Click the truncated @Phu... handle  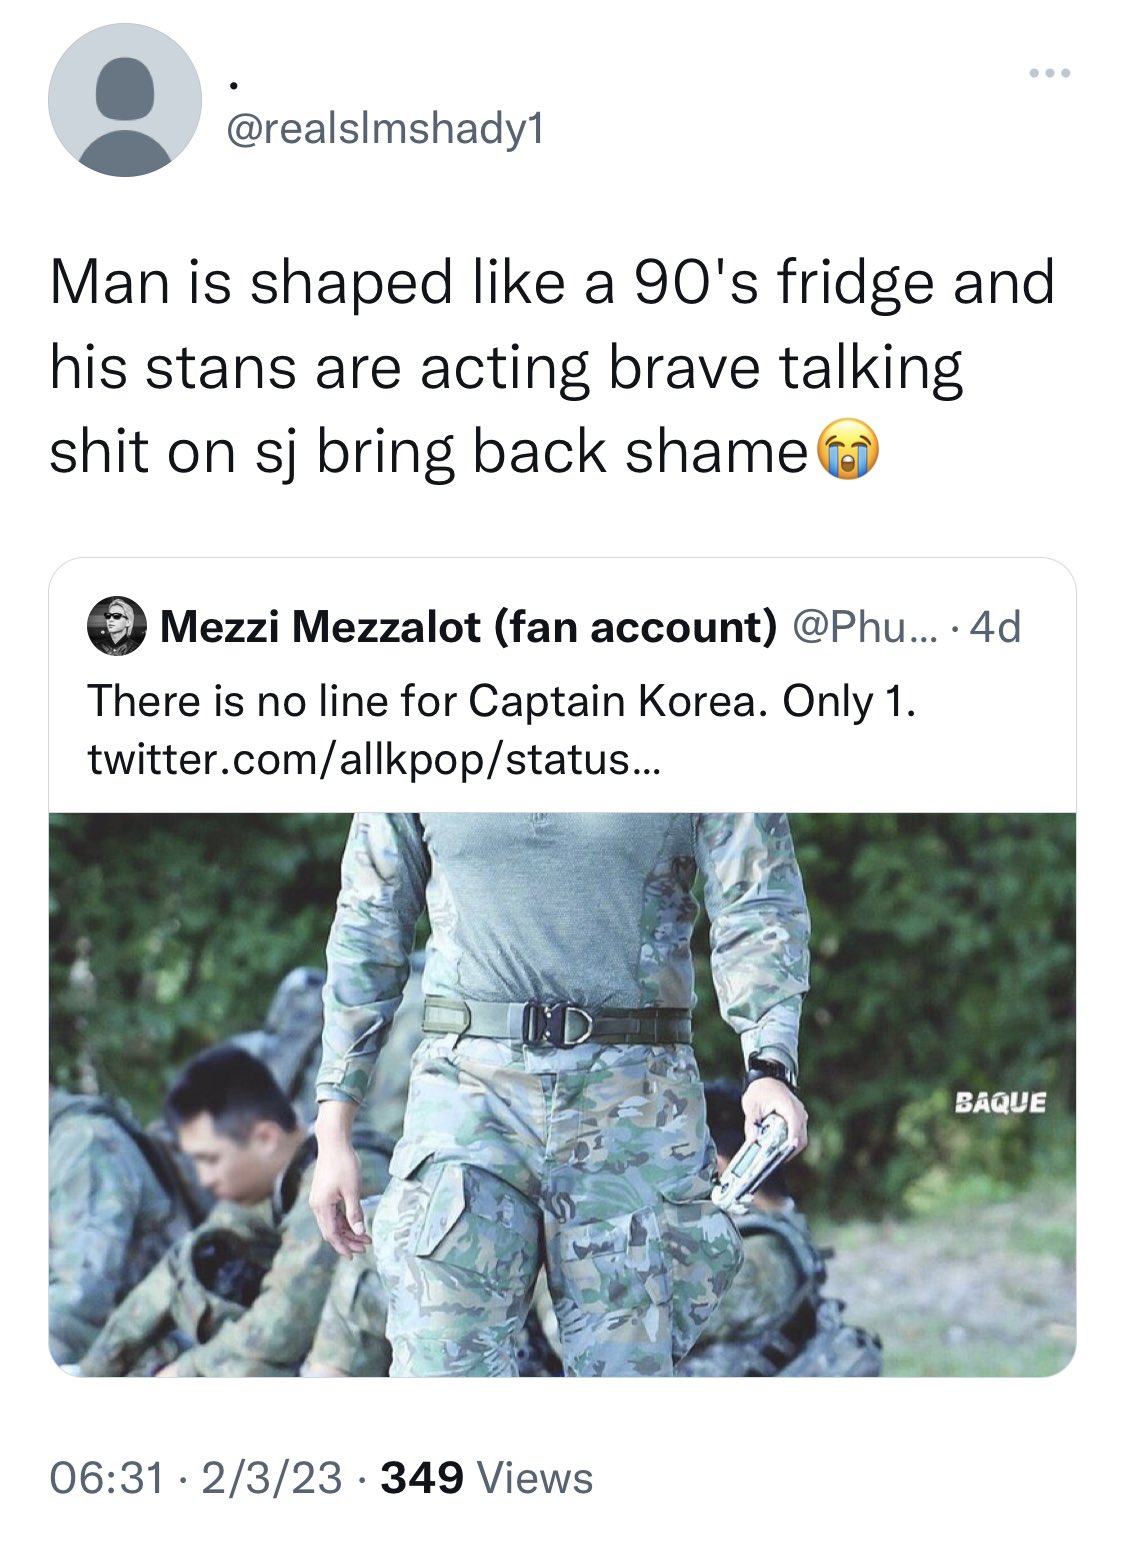click(862, 627)
